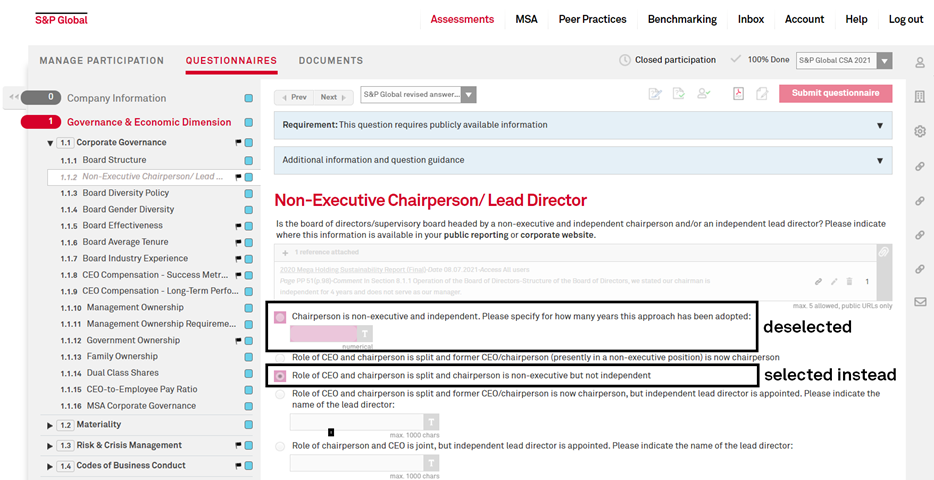Click blue status square for Board Structure
Screen dimensions: 934x480
[248, 161]
